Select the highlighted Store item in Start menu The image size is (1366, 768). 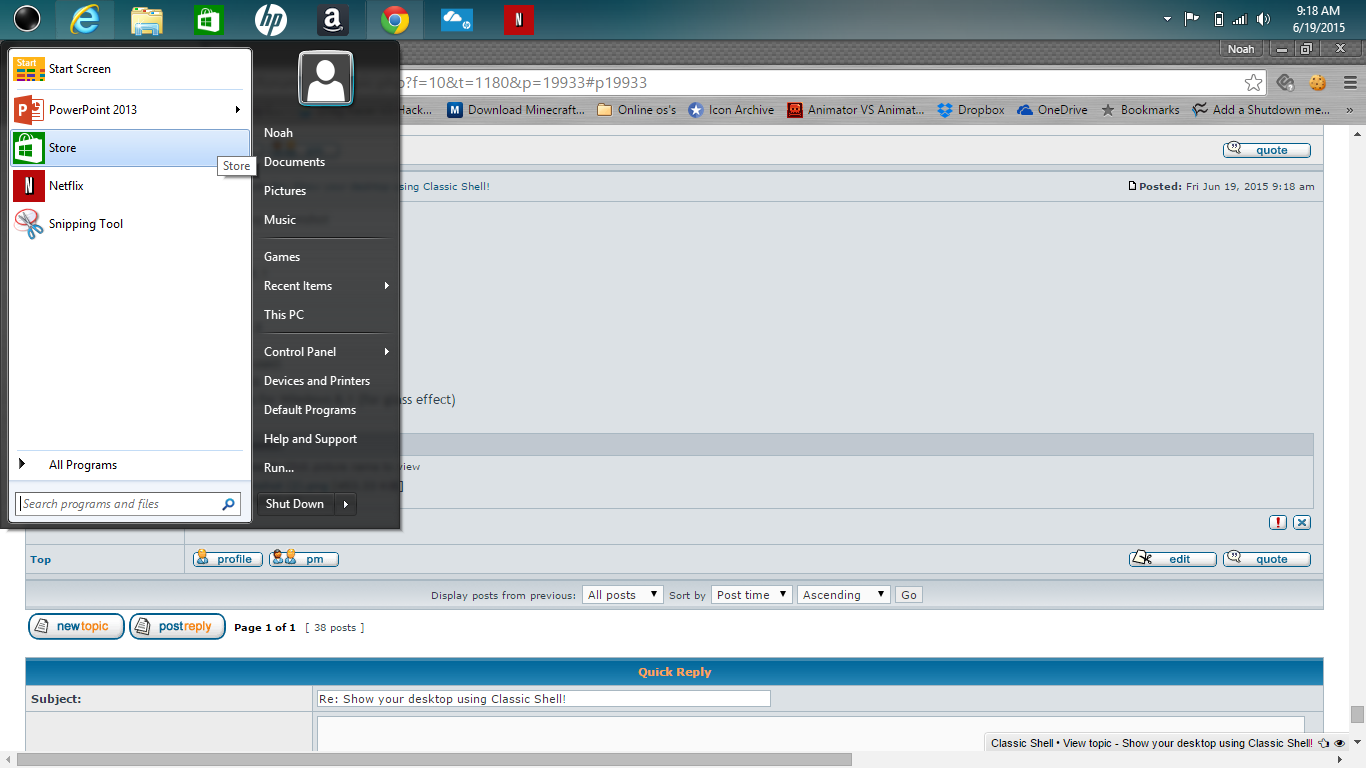[x=130, y=148]
